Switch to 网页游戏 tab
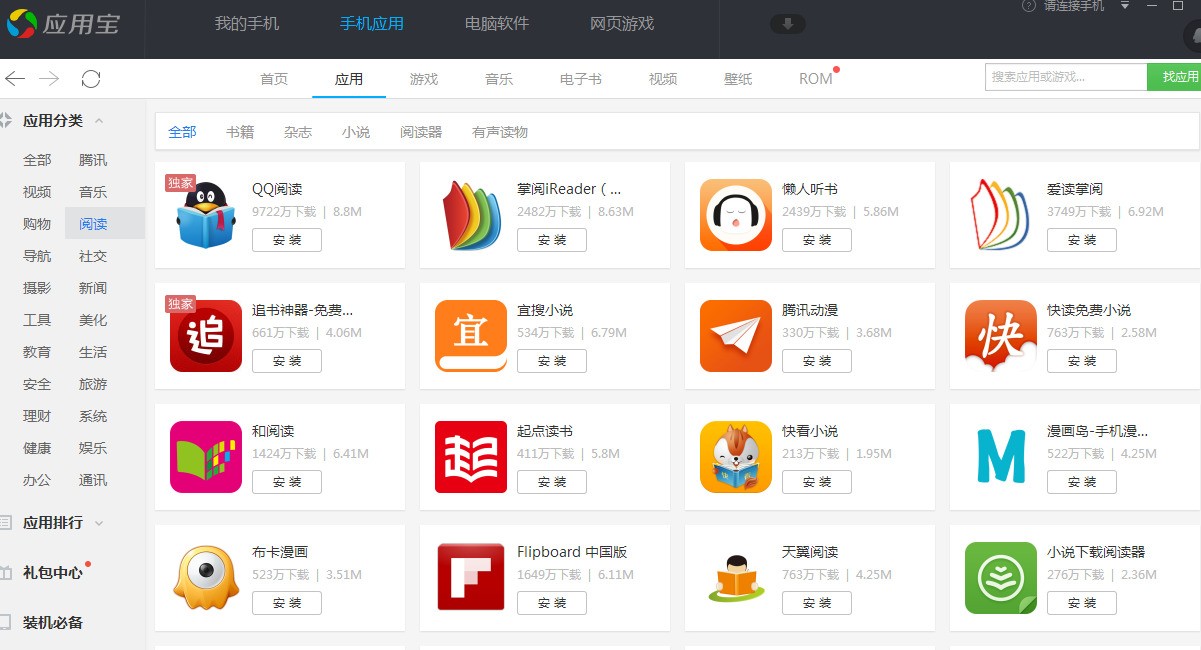 tap(622, 23)
